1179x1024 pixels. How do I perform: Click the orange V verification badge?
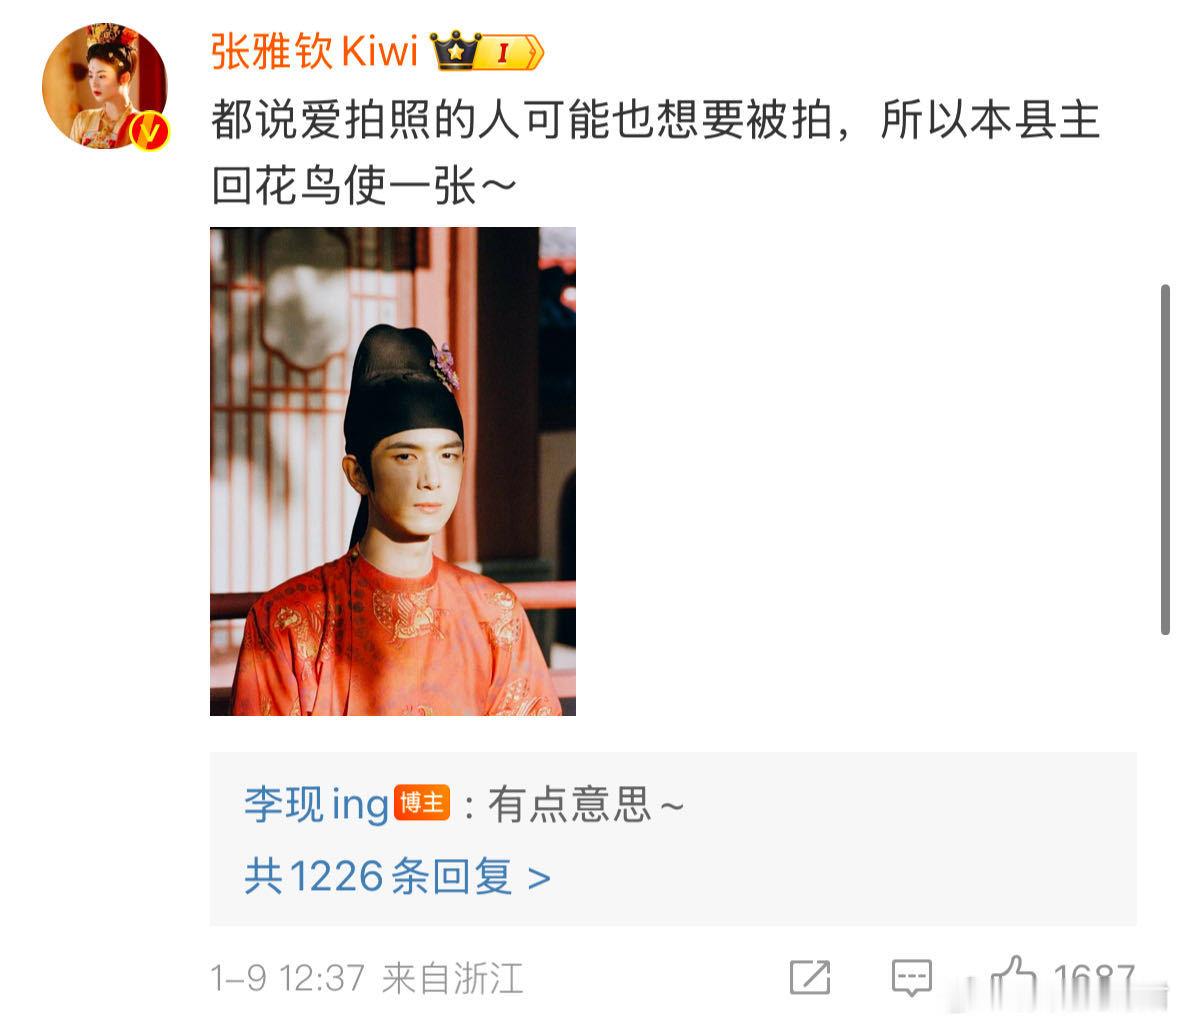(149, 132)
